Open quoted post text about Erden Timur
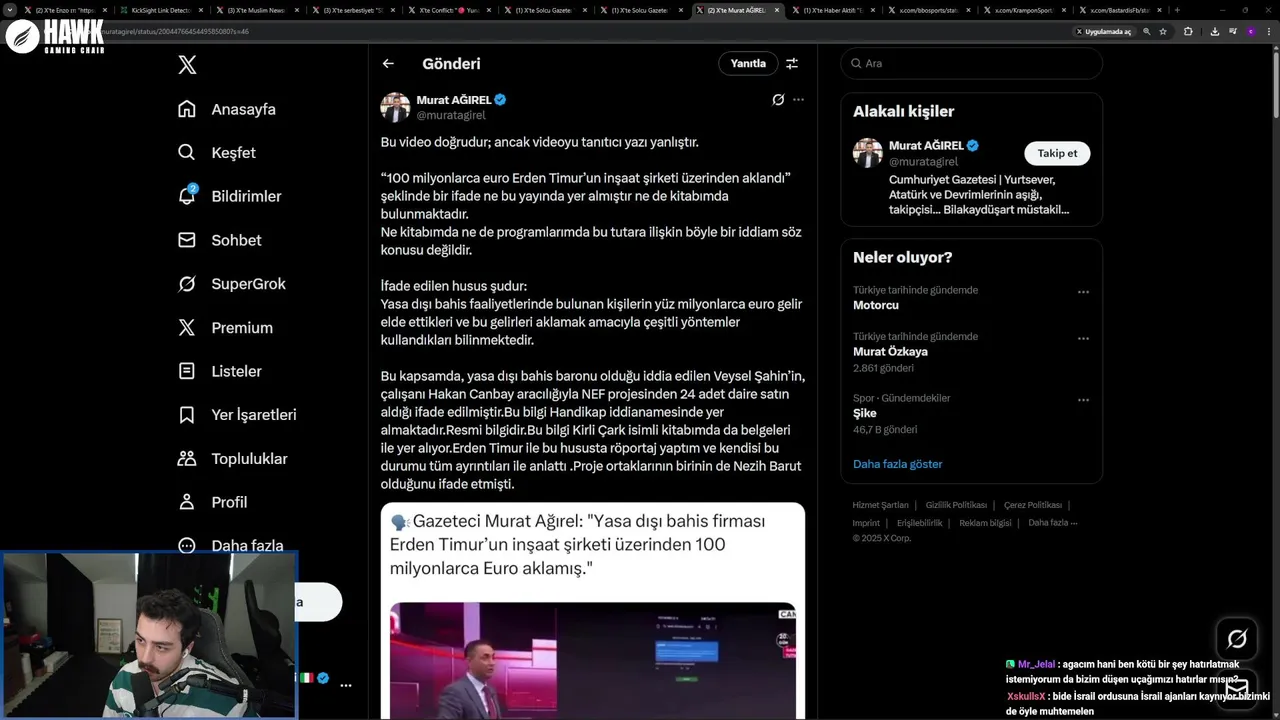This screenshot has height=720, width=1280. [577, 545]
